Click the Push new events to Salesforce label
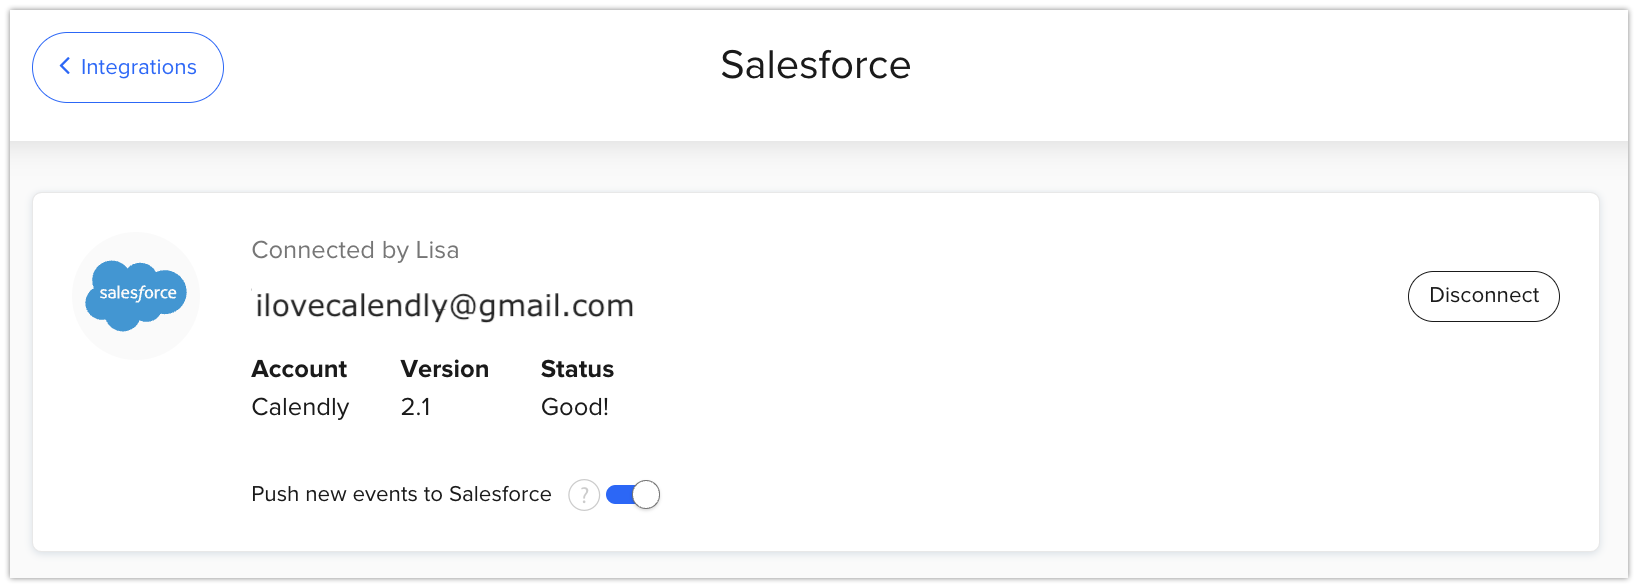Viewport: 1638px width, 588px height. point(401,494)
